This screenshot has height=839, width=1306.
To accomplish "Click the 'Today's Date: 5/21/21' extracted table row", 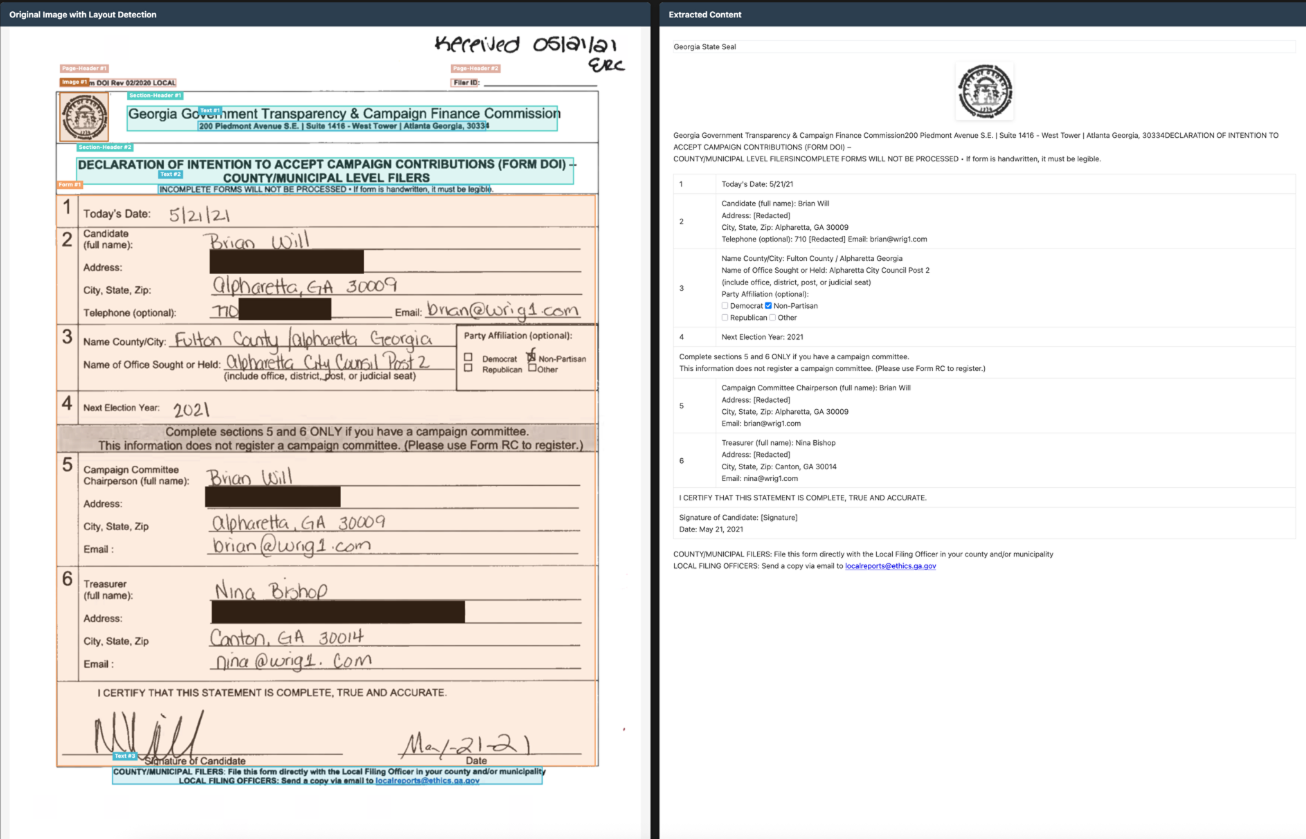I will click(x=984, y=184).
